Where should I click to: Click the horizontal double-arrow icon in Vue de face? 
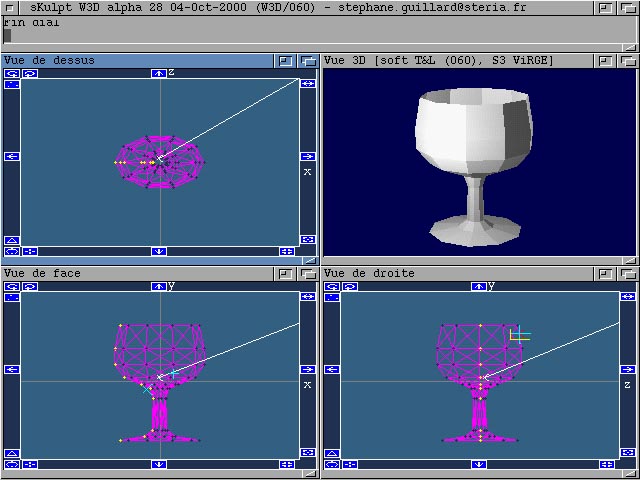(308, 297)
